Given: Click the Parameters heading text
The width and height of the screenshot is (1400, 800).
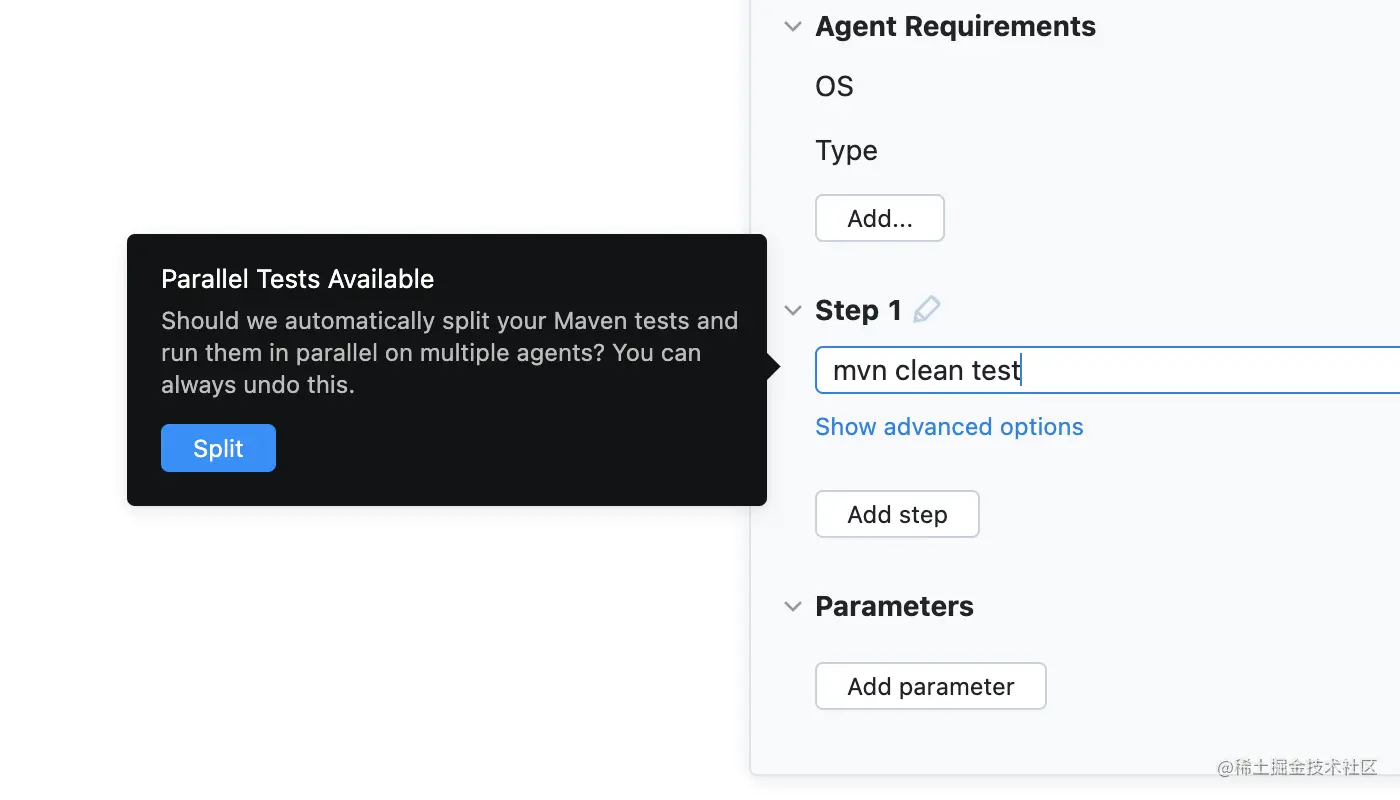Looking at the screenshot, I should point(894,607).
